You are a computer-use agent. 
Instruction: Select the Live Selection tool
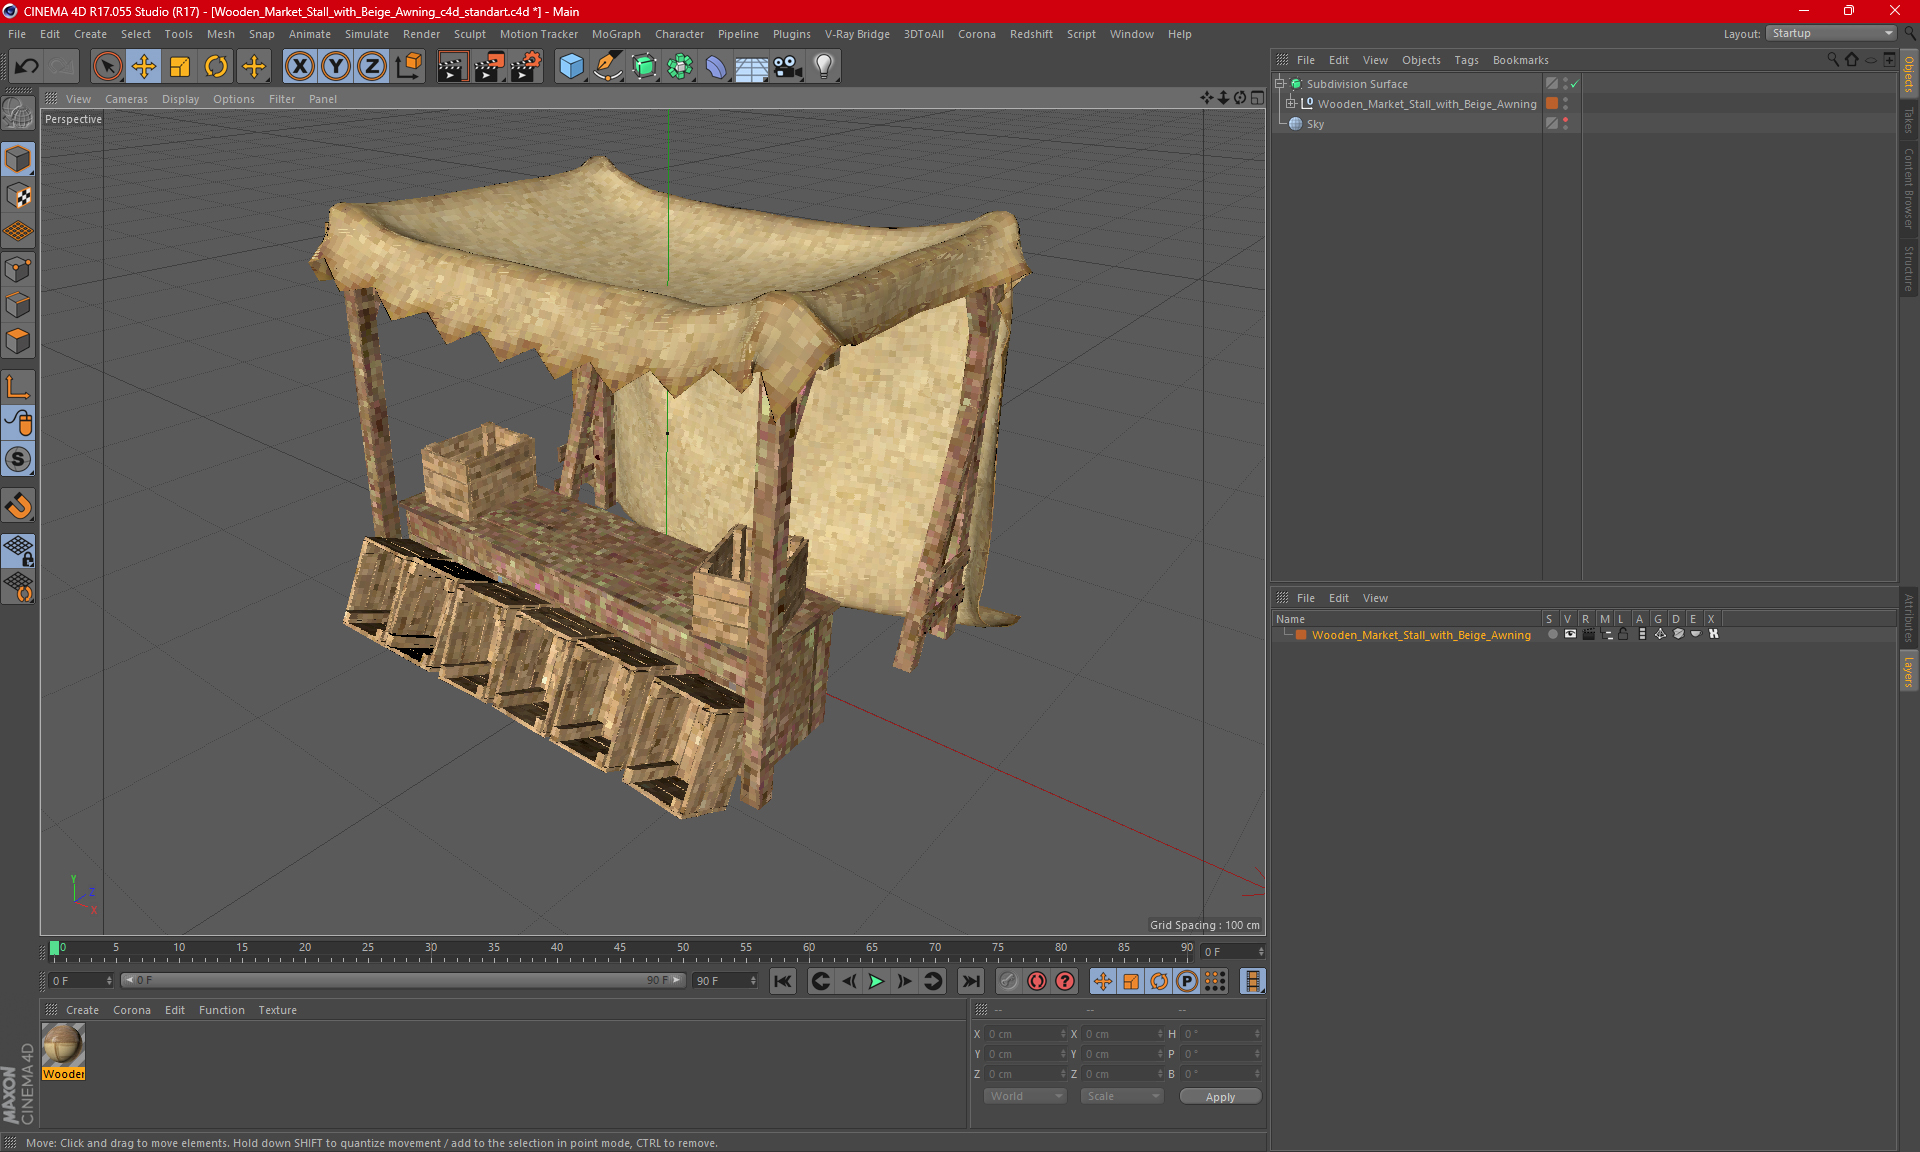(x=107, y=67)
